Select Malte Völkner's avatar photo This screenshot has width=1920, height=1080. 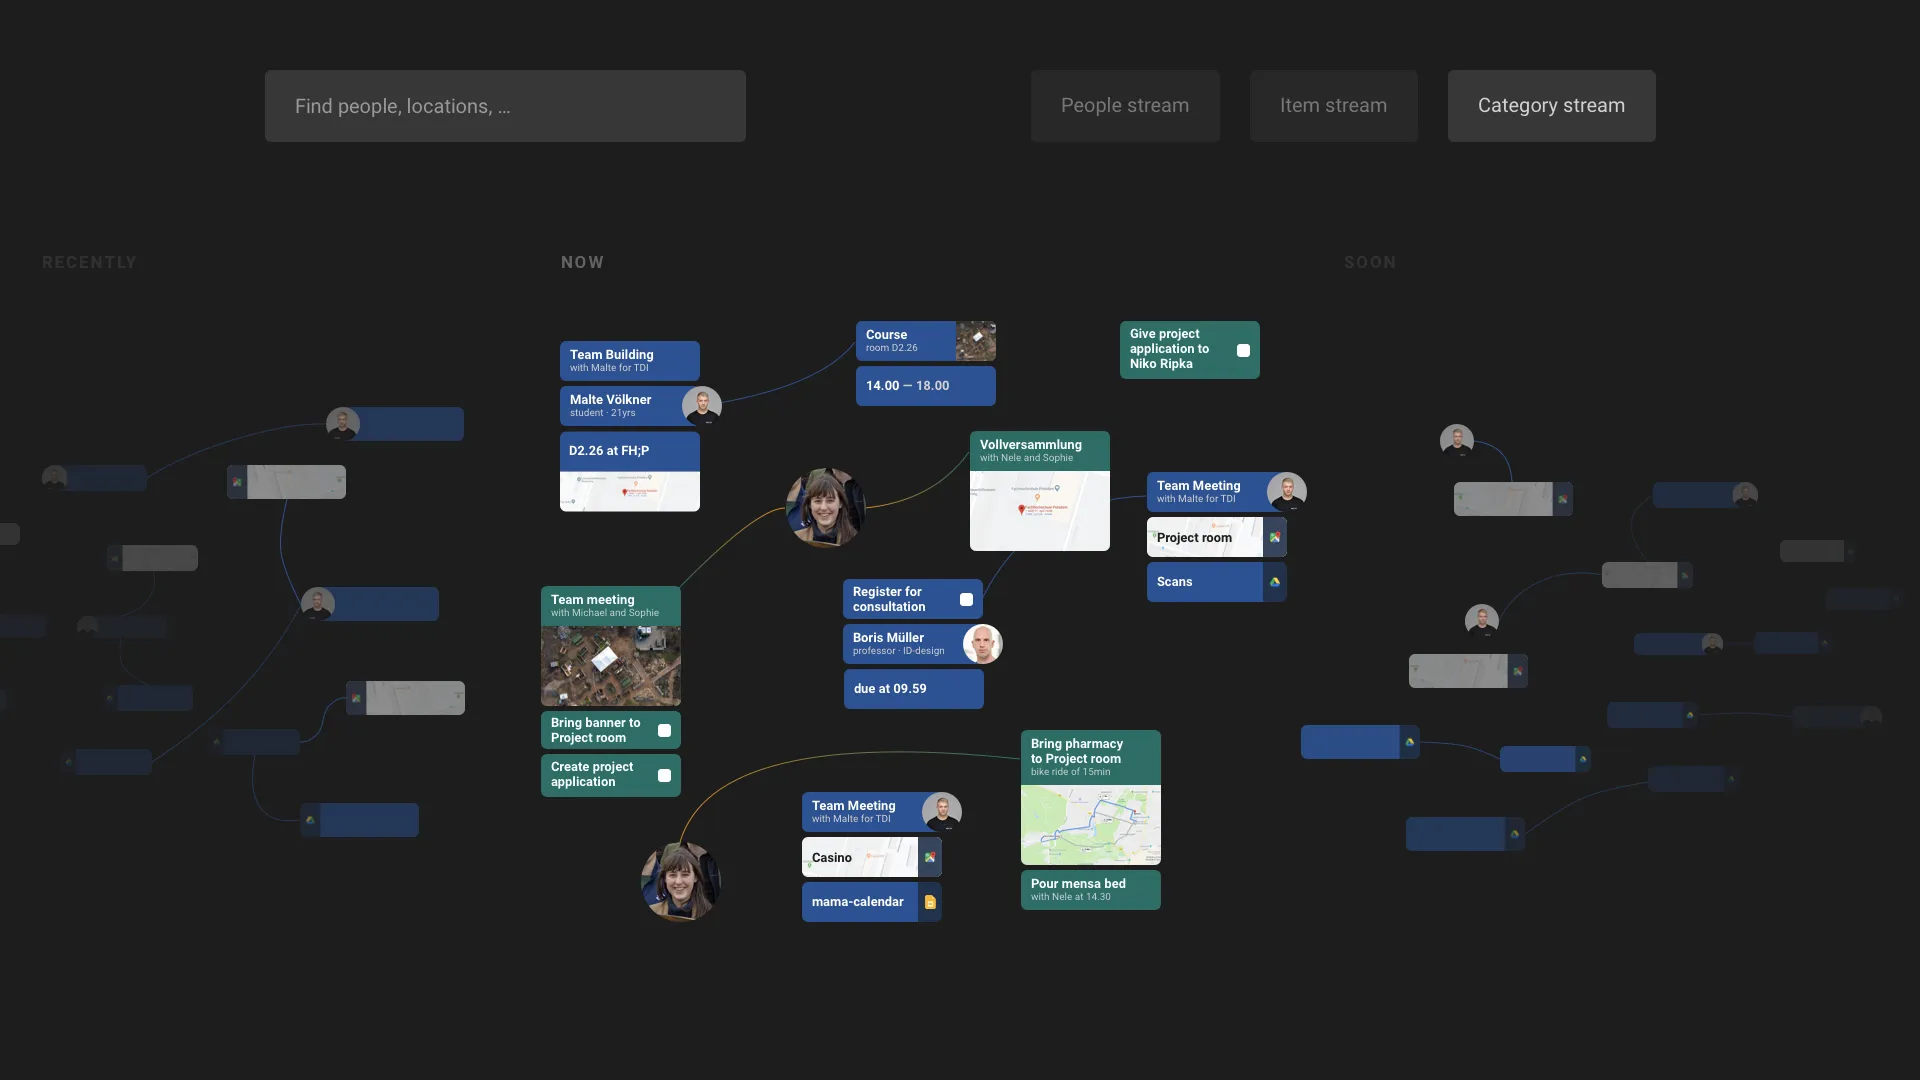702,406
